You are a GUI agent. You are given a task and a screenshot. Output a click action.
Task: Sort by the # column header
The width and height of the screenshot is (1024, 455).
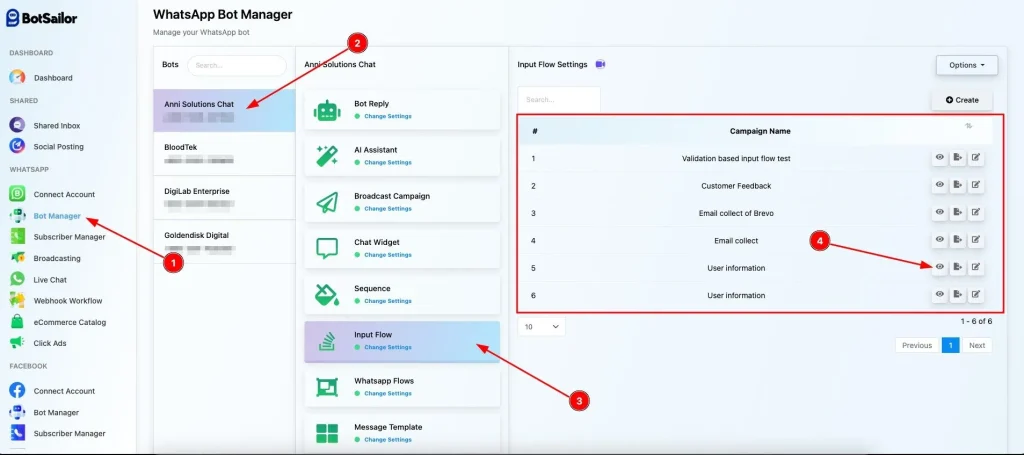click(x=534, y=131)
